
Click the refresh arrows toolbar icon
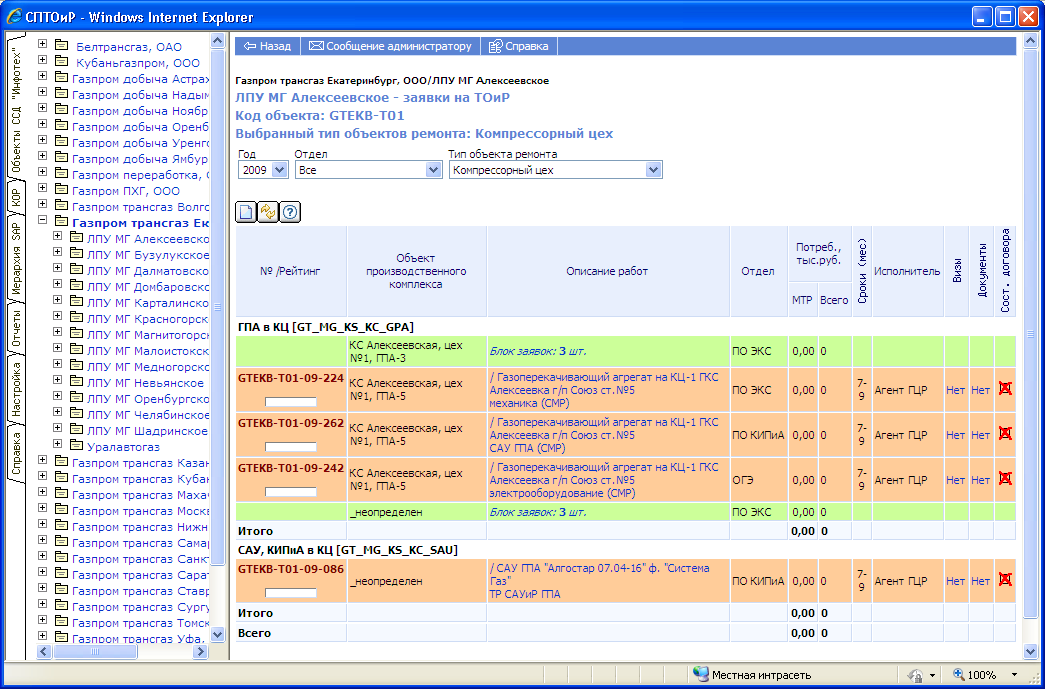268,212
